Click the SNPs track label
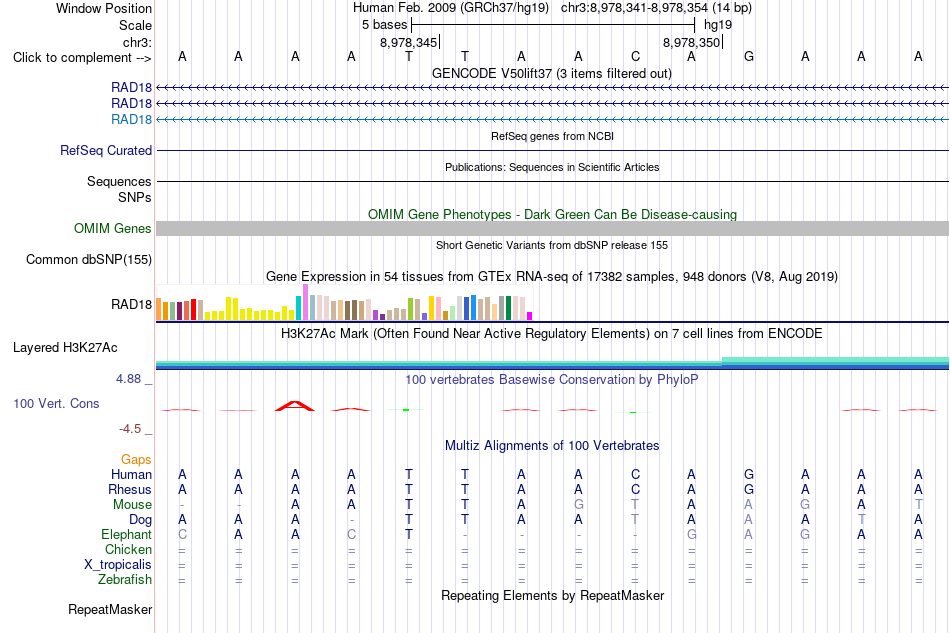 pyautogui.click(x=135, y=197)
